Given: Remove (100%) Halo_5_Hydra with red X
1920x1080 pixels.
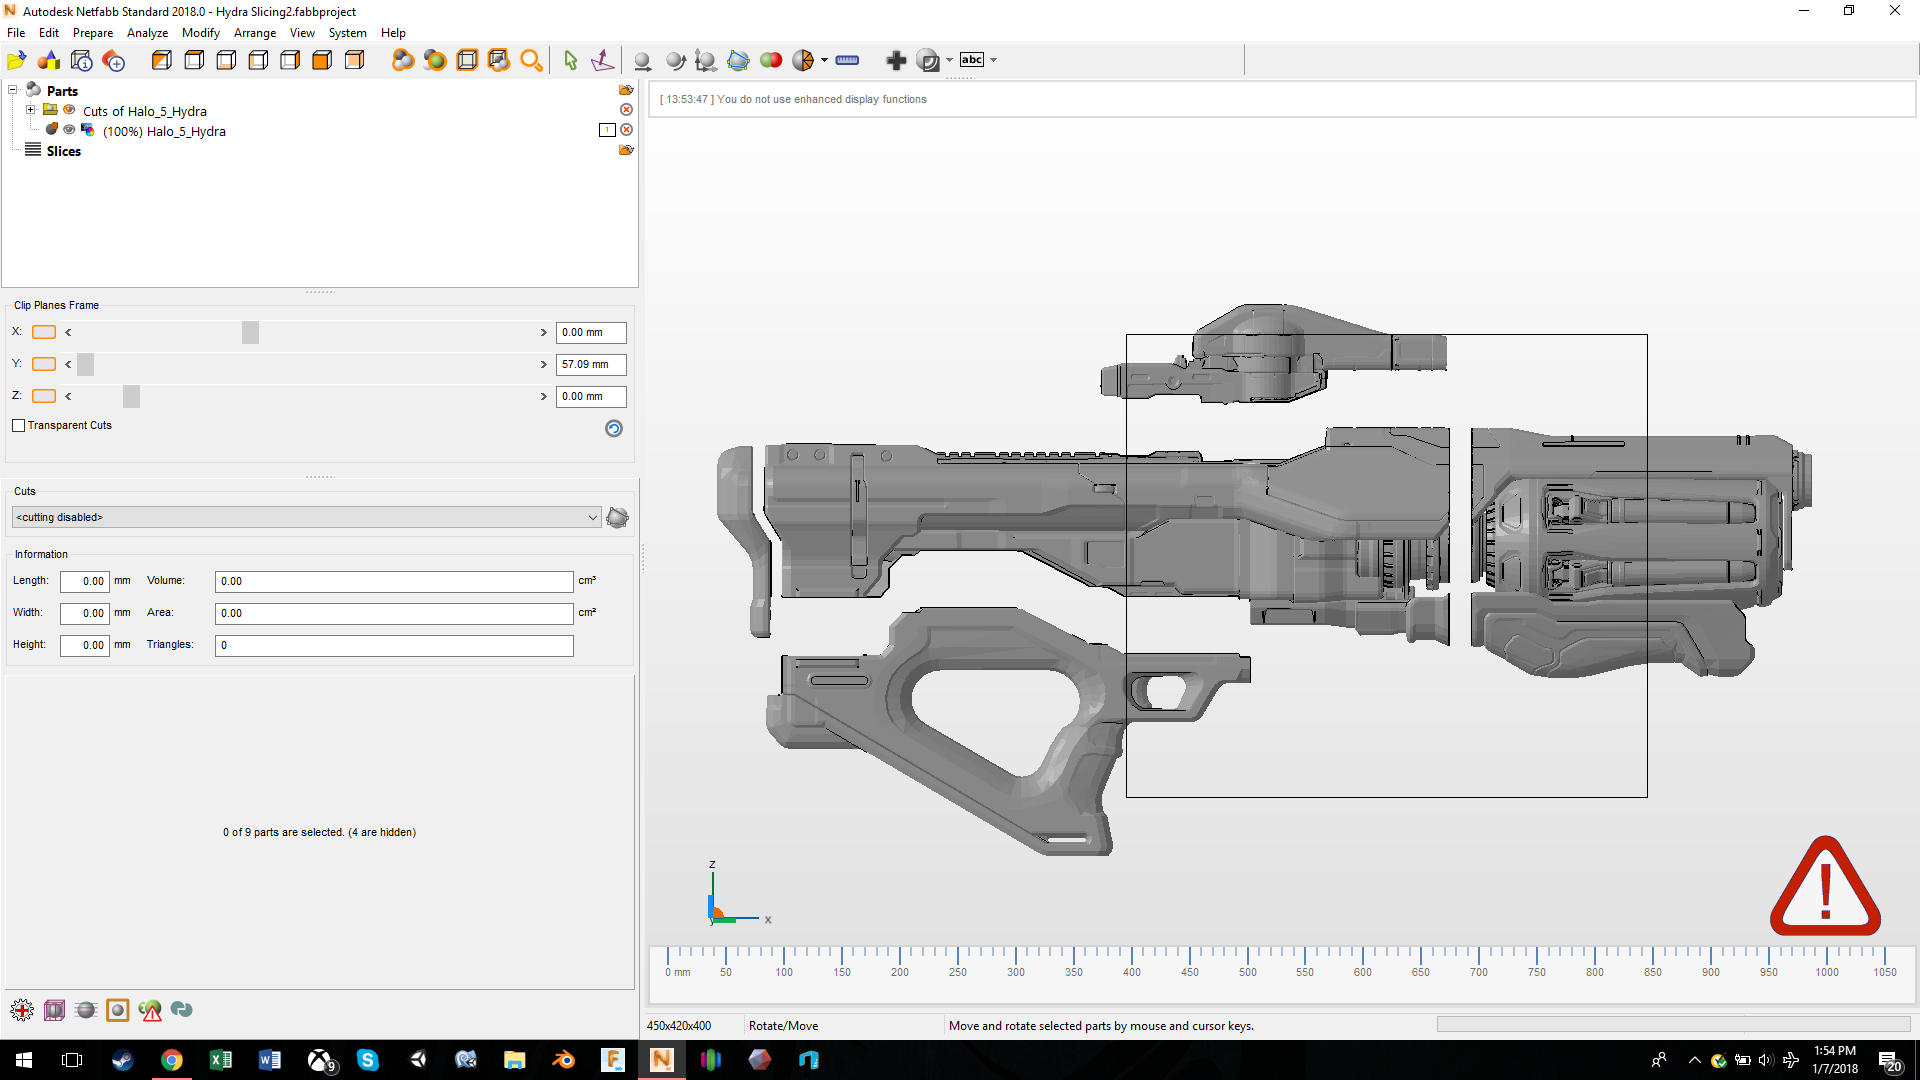Looking at the screenshot, I should coord(626,130).
